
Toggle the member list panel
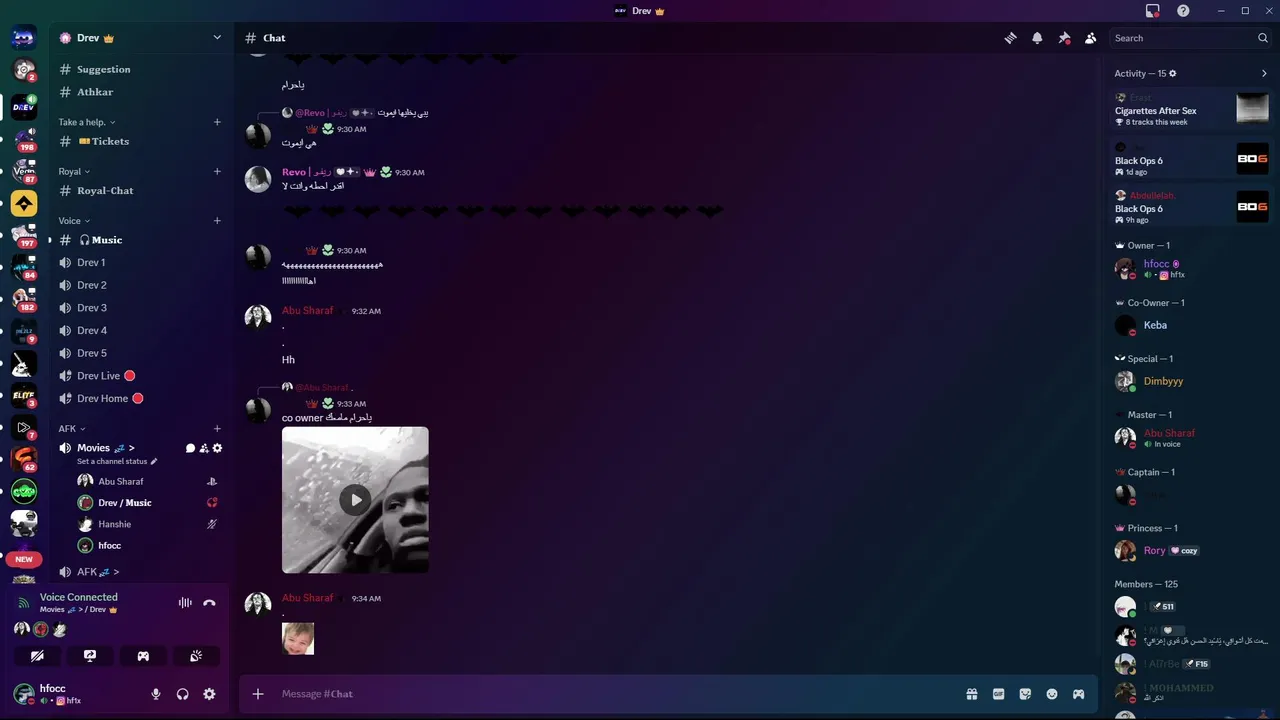pos(1090,38)
